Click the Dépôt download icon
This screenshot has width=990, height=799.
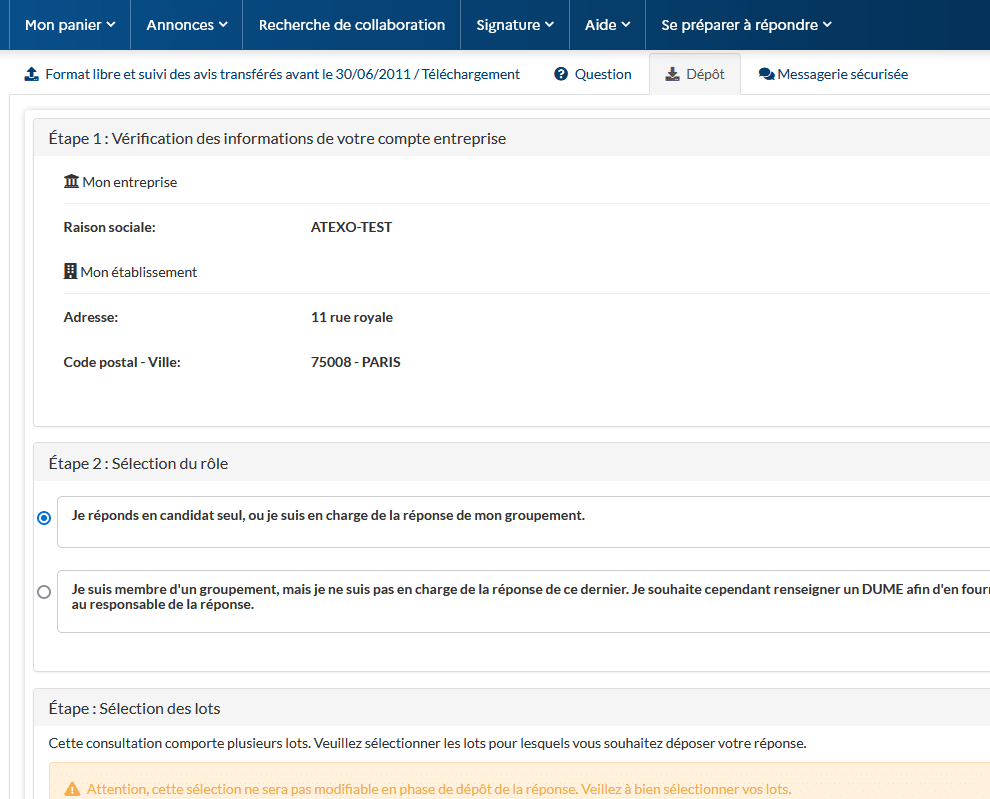[672, 74]
